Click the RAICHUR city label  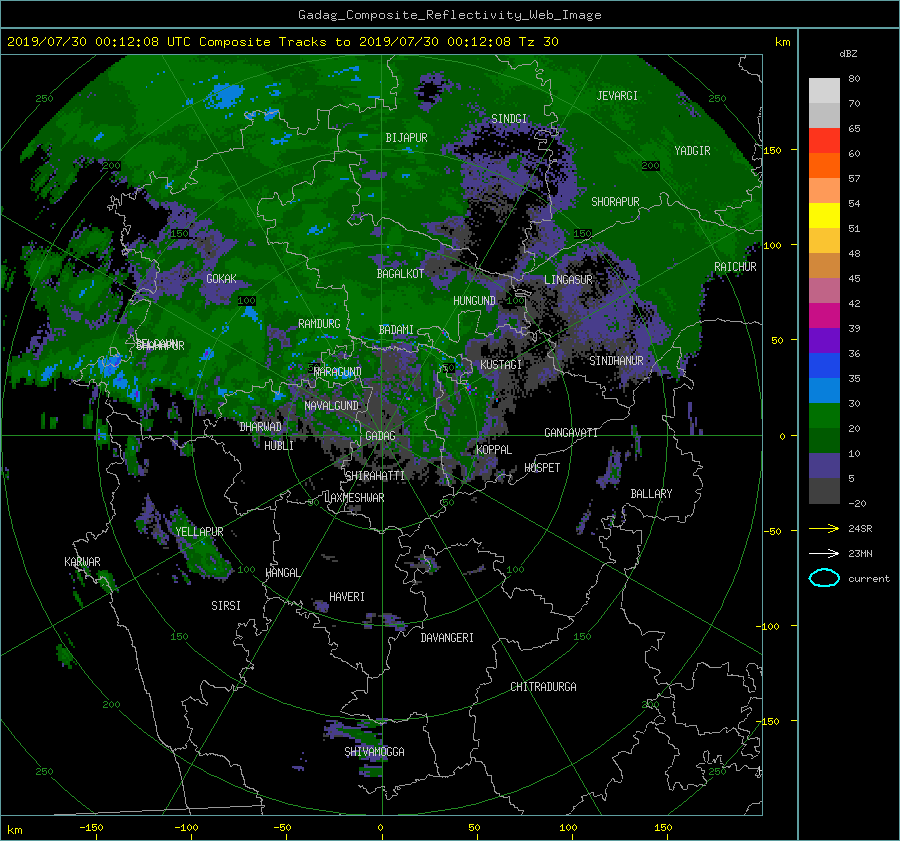pyautogui.click(x=735, y=267)
